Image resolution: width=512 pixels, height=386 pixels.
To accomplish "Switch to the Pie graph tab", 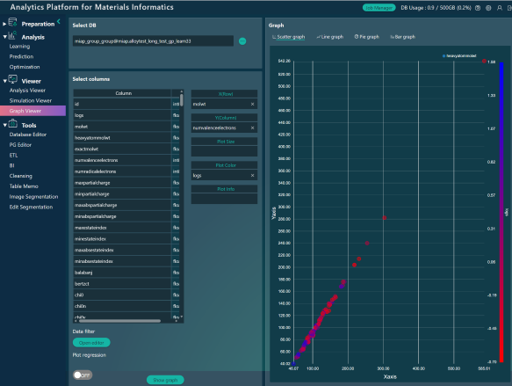I will (x=366, y=37).
